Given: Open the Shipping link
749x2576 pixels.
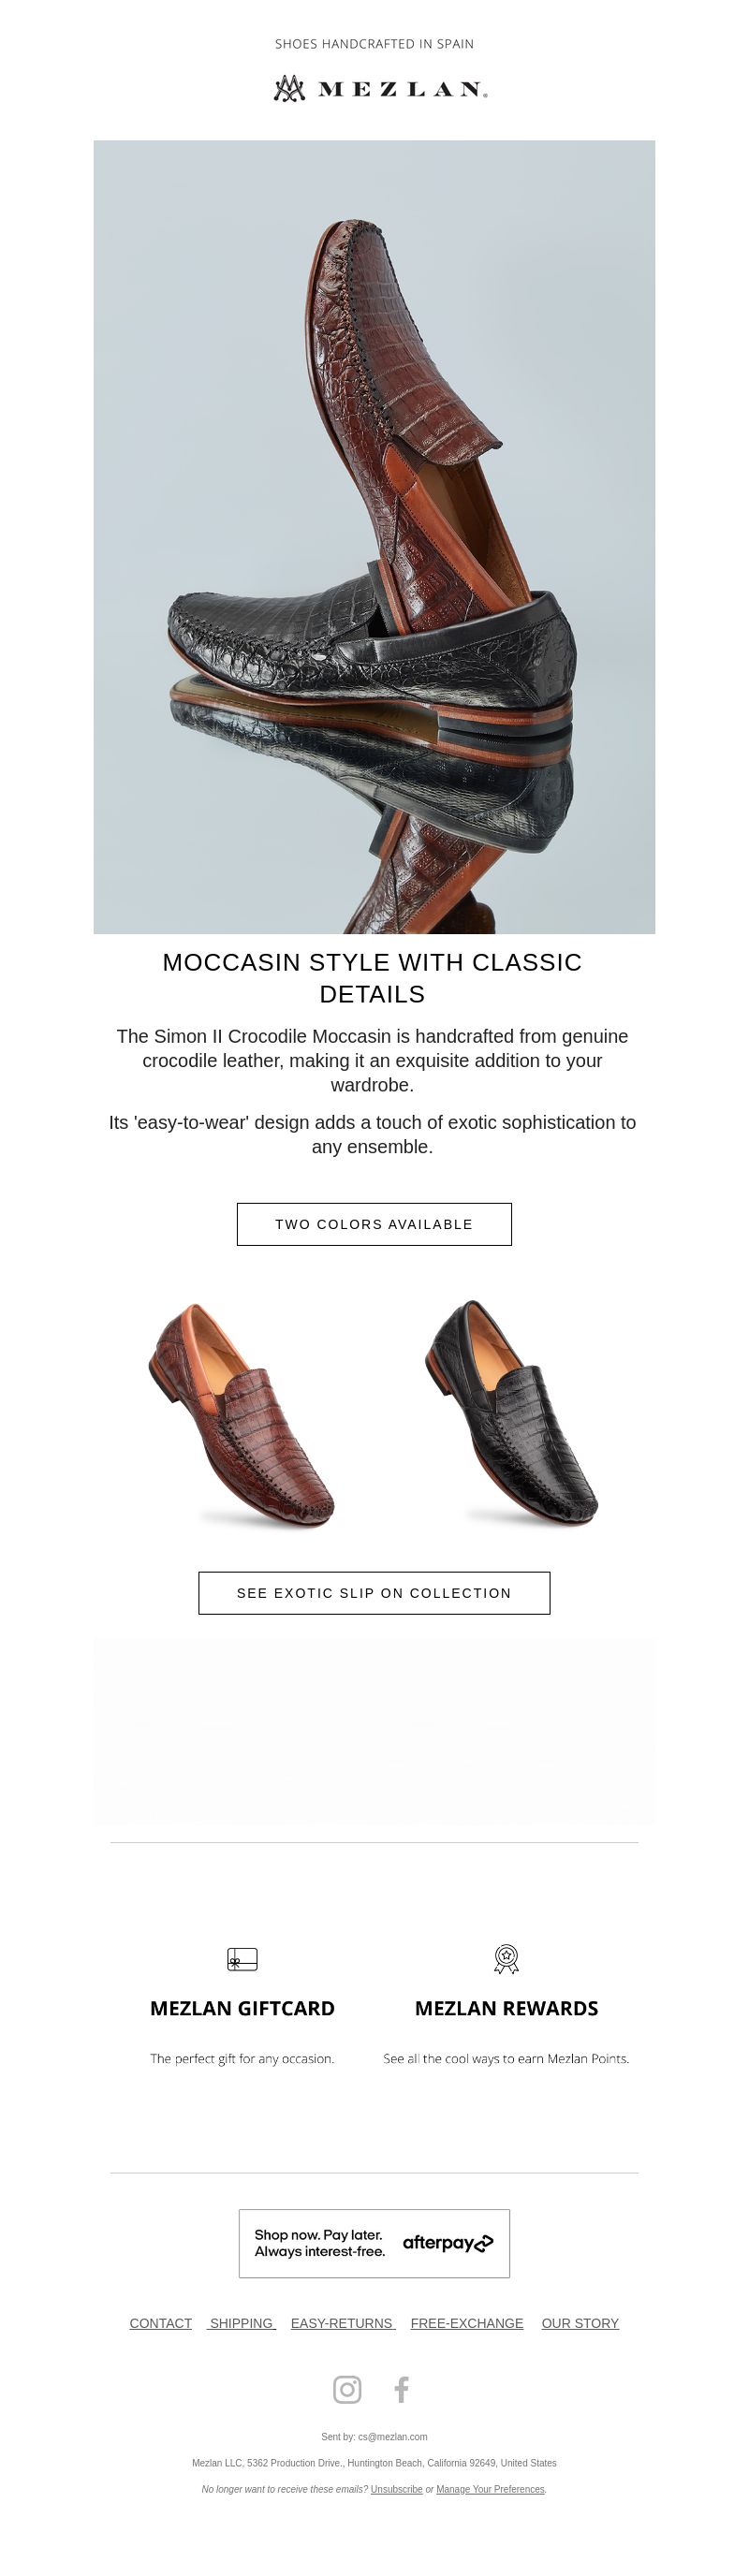Looking at the screenshot, I should [x=241, y=2323].
